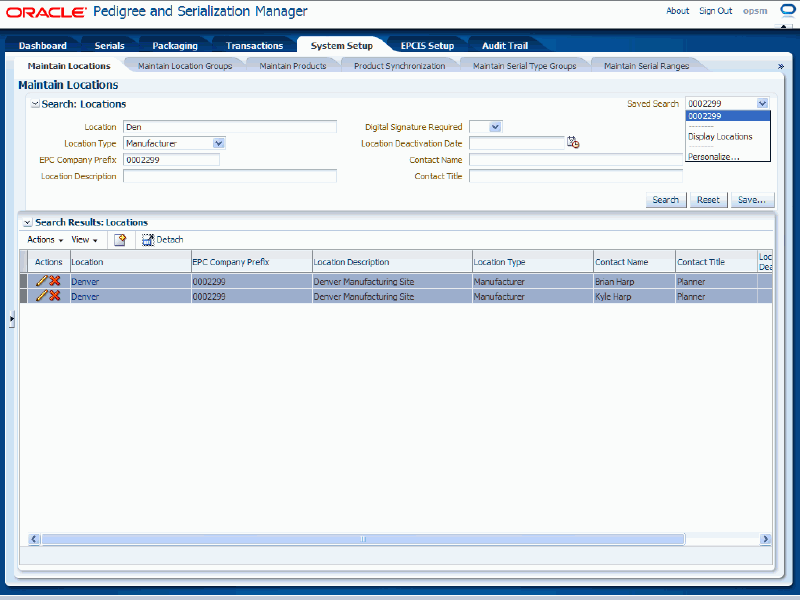Show more sub-tabs with double chevron

point(780,66)
